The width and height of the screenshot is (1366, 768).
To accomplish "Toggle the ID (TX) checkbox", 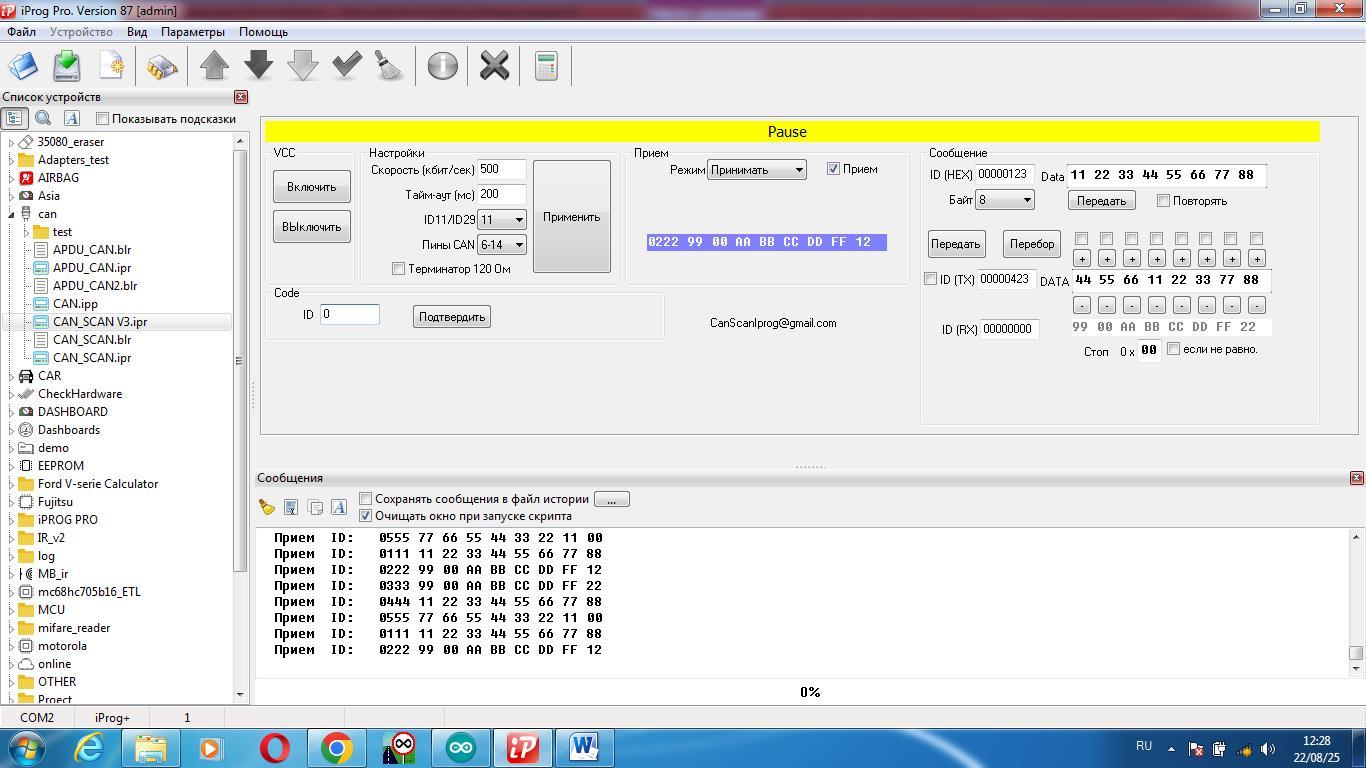I will pos(931,279).
